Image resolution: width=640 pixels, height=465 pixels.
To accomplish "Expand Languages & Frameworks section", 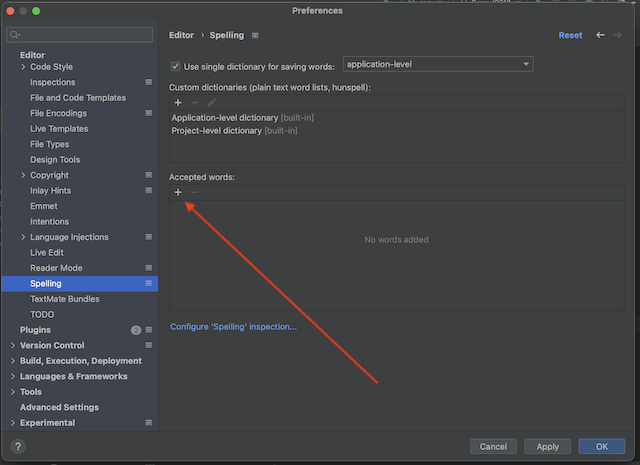I will tap(13, 376).
